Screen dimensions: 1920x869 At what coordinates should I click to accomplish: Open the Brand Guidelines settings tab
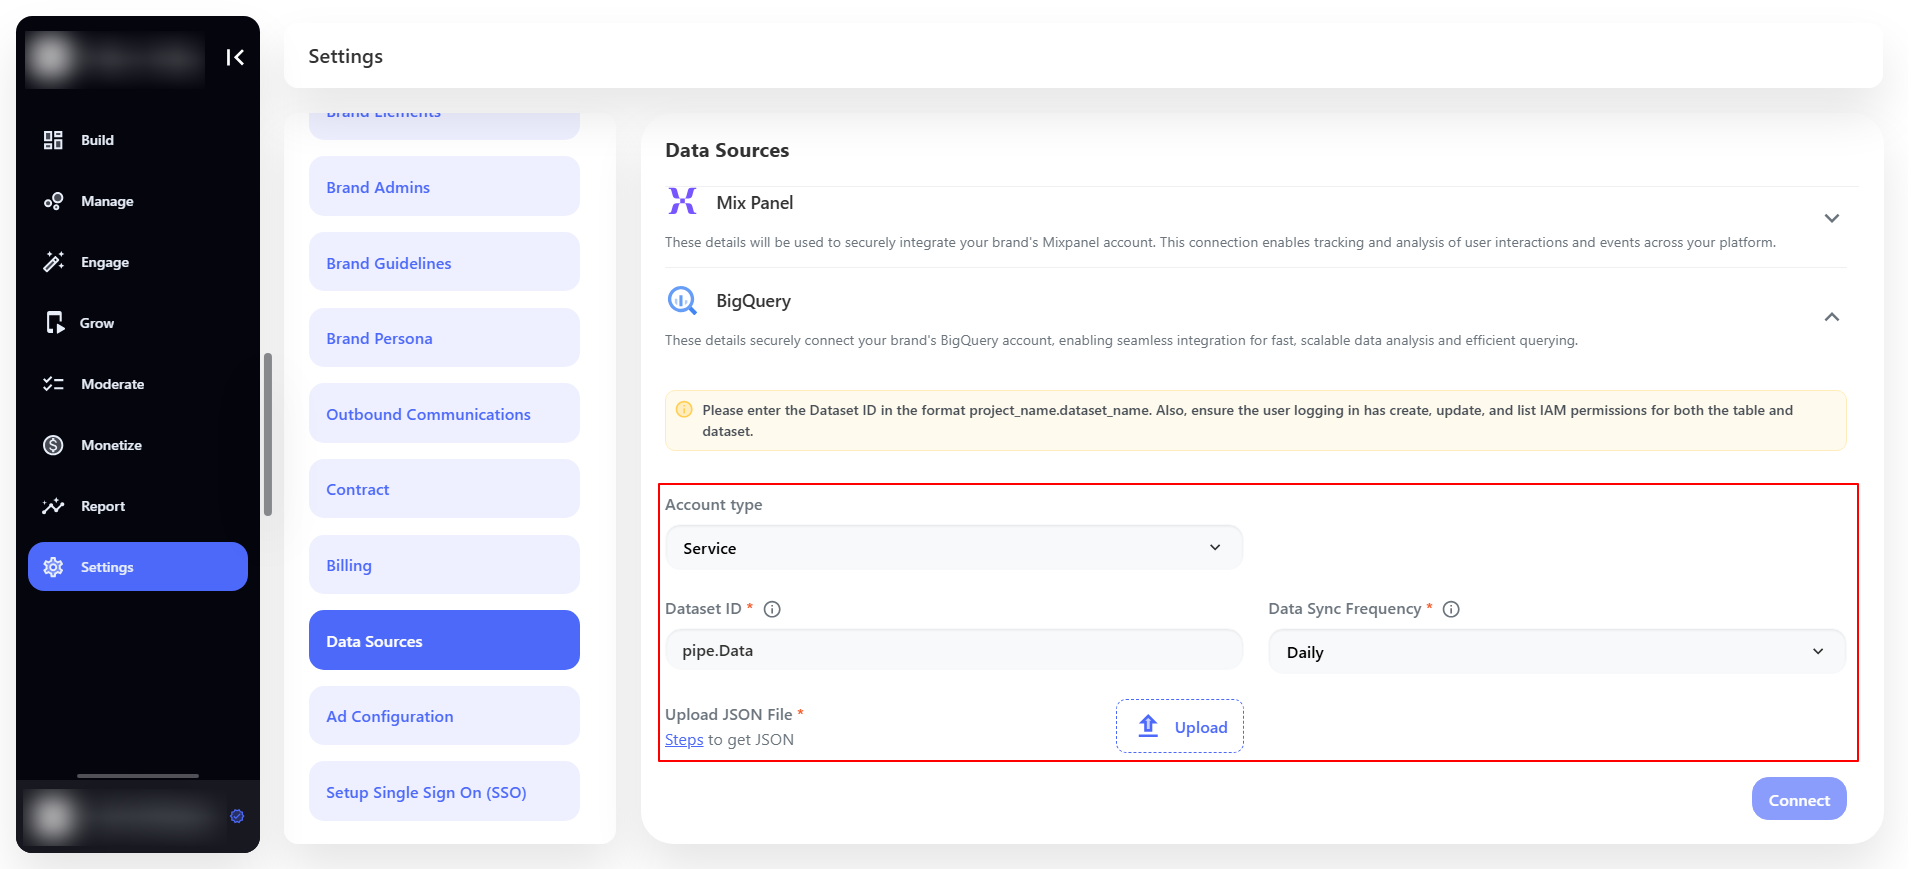click(x=444, y=262)
